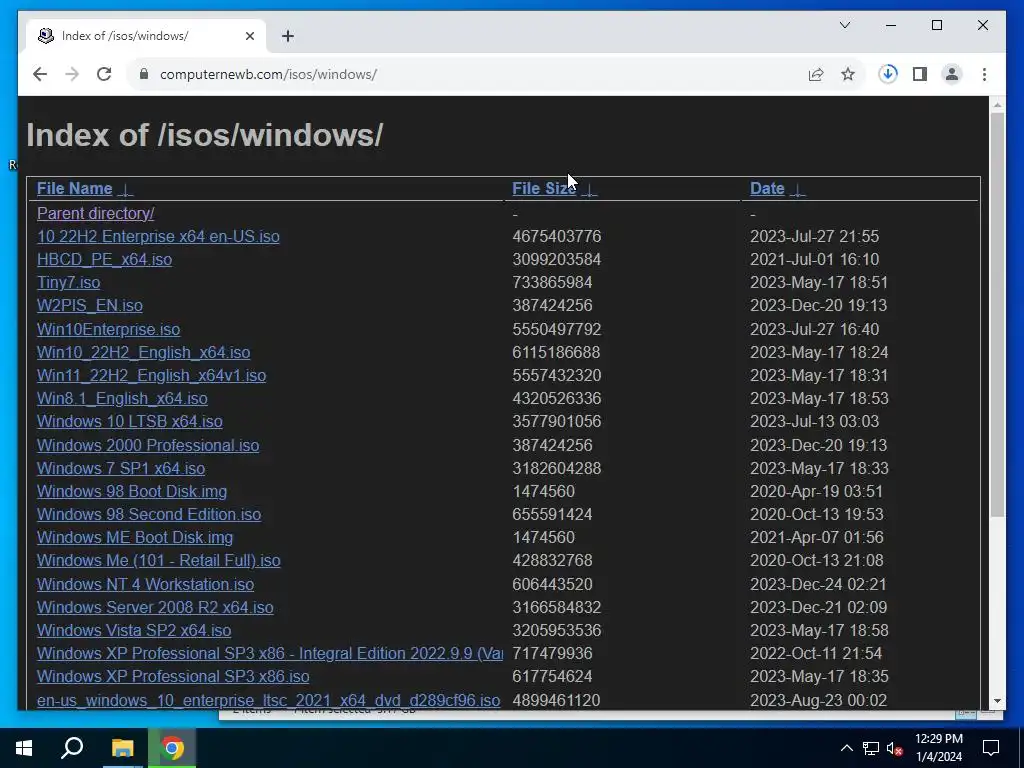The image size is (1024, 768).
Task: Open File Explorer from the taskbar
Action: [122, 748]
